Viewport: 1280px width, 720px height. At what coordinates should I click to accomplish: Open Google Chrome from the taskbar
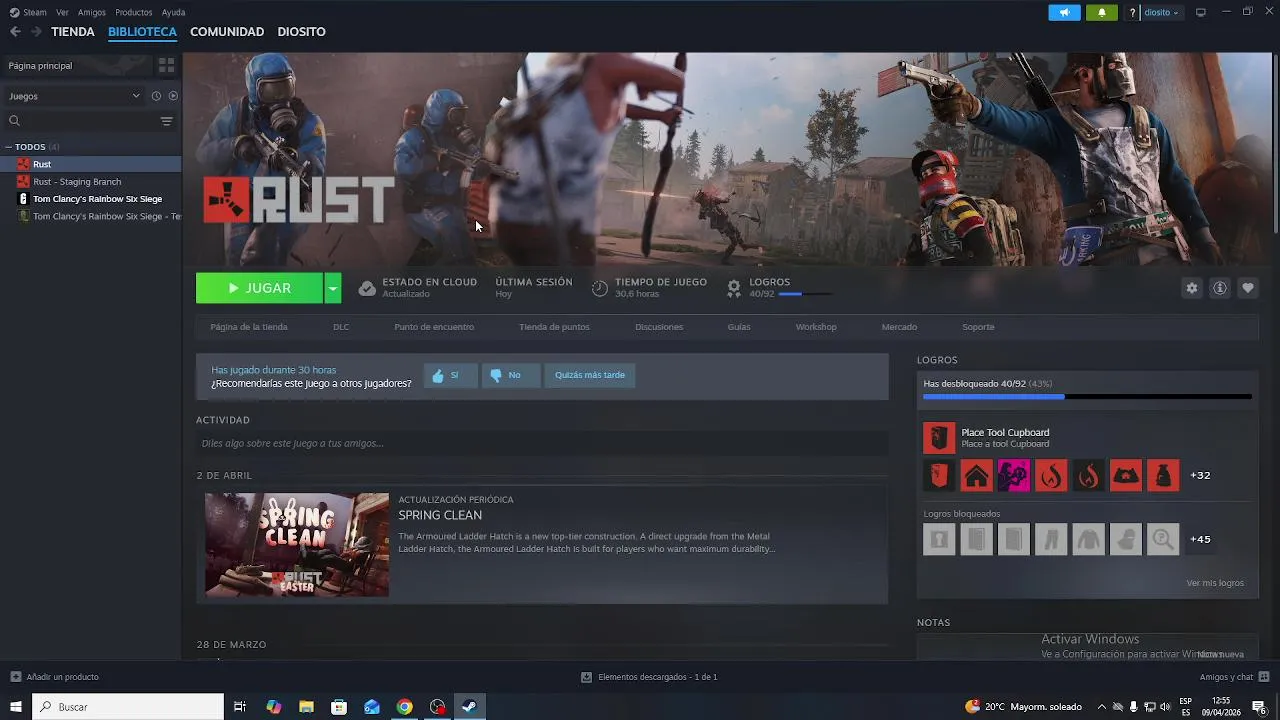pos(404,707)
